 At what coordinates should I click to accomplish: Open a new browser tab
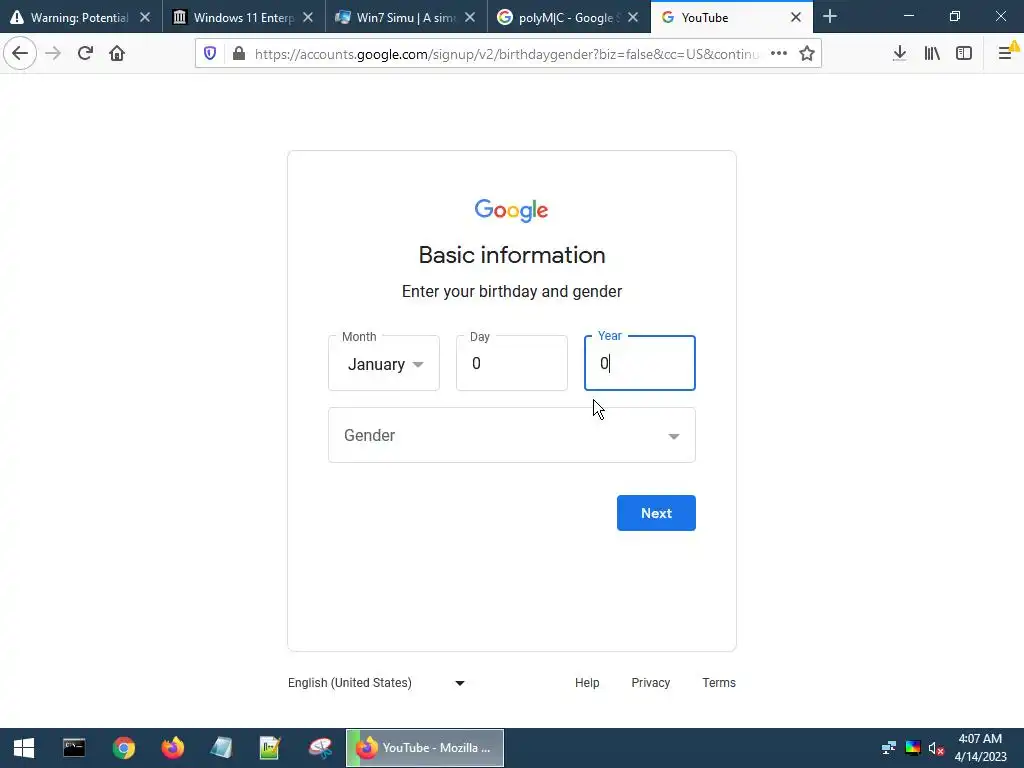830,17
